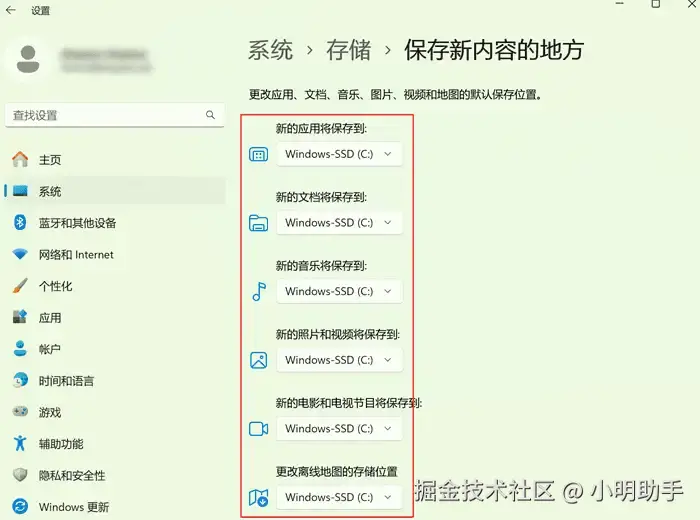Click the 系统 breadcrumb link
700x520 pixels.
tap(271, 50)
